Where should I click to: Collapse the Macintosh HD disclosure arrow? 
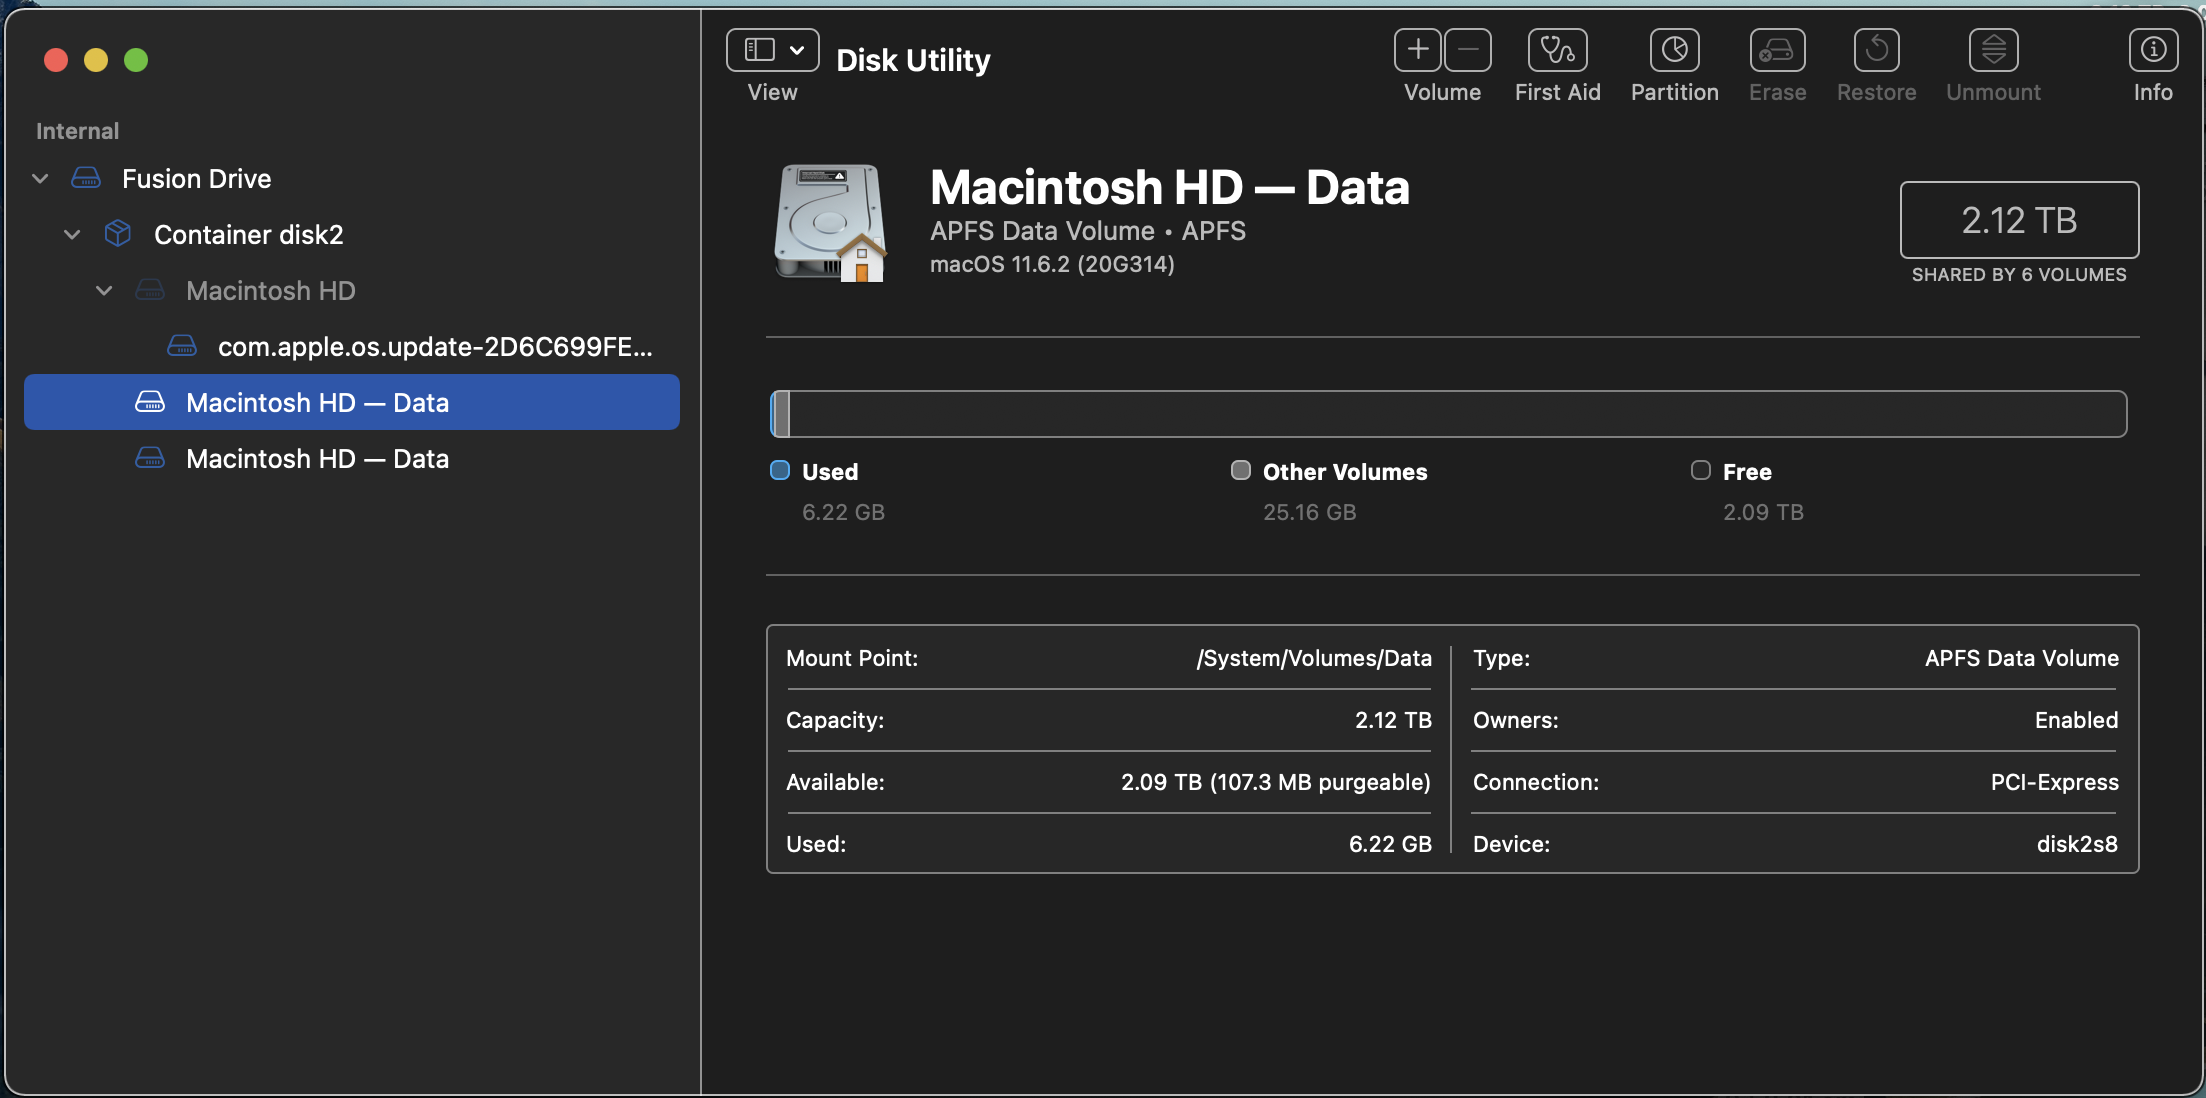tap(104, 291)
